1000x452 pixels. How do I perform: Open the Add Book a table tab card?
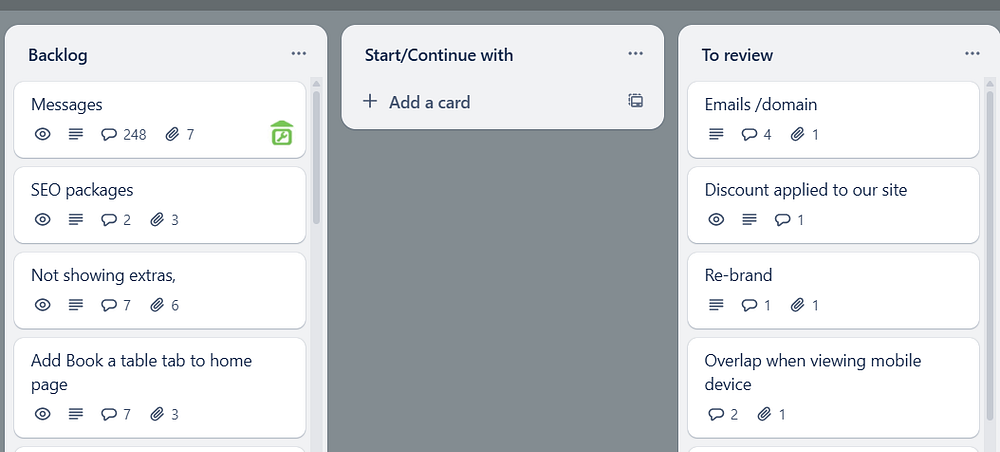tap(141, 372)
